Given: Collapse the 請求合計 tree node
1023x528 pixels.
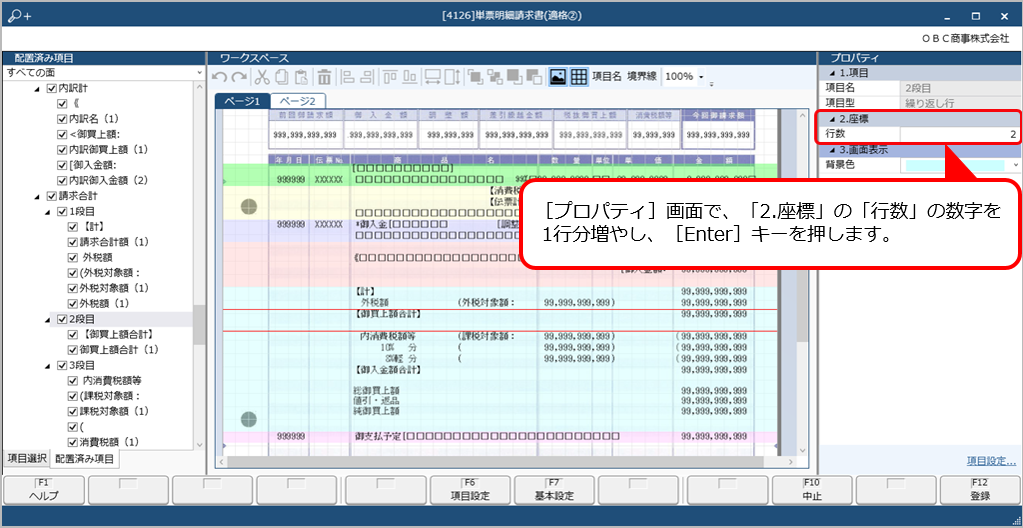Looking at the screenshot, I should (37, 196).
